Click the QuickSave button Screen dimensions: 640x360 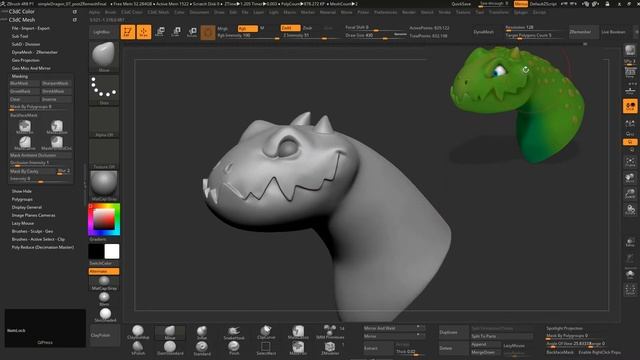click(461, 4)
